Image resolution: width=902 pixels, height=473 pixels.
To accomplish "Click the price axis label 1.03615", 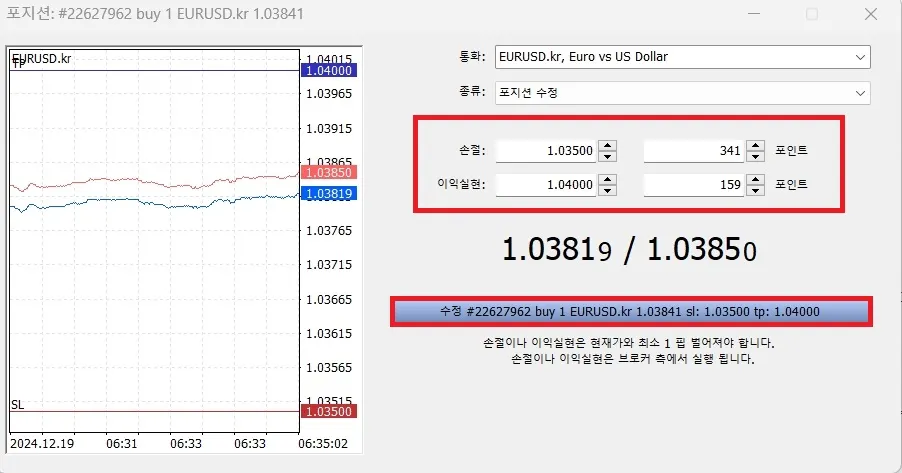I will pyautogui.click(x=329, y=334).
